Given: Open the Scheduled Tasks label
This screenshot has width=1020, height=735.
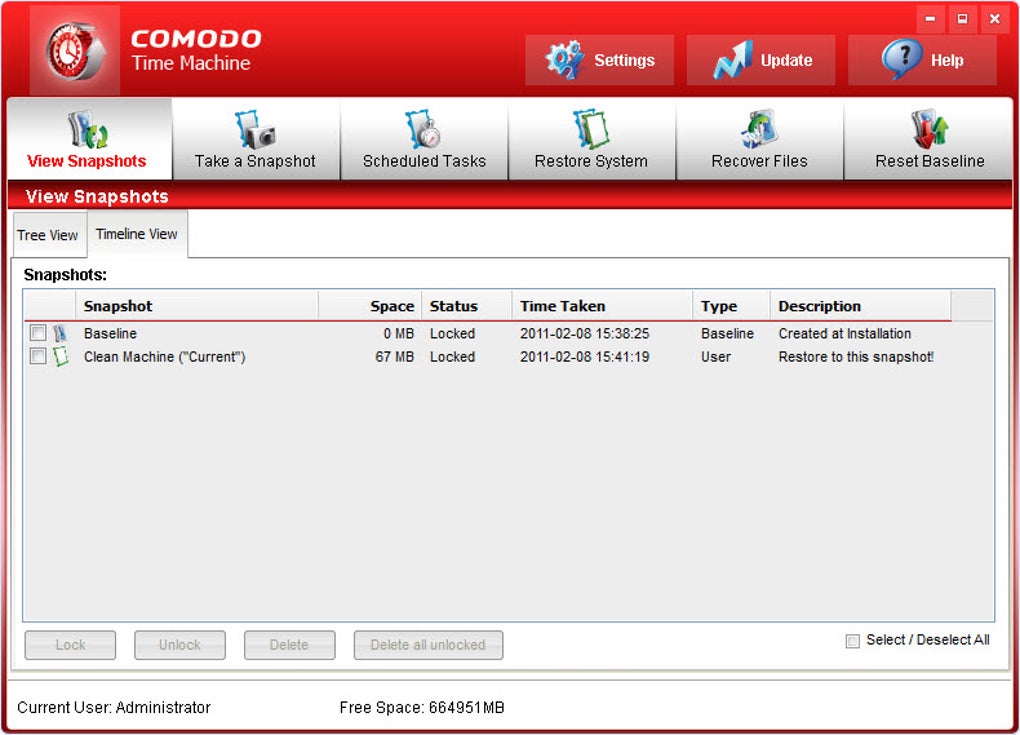Looking at the screenshot, I should click(424, 161).
